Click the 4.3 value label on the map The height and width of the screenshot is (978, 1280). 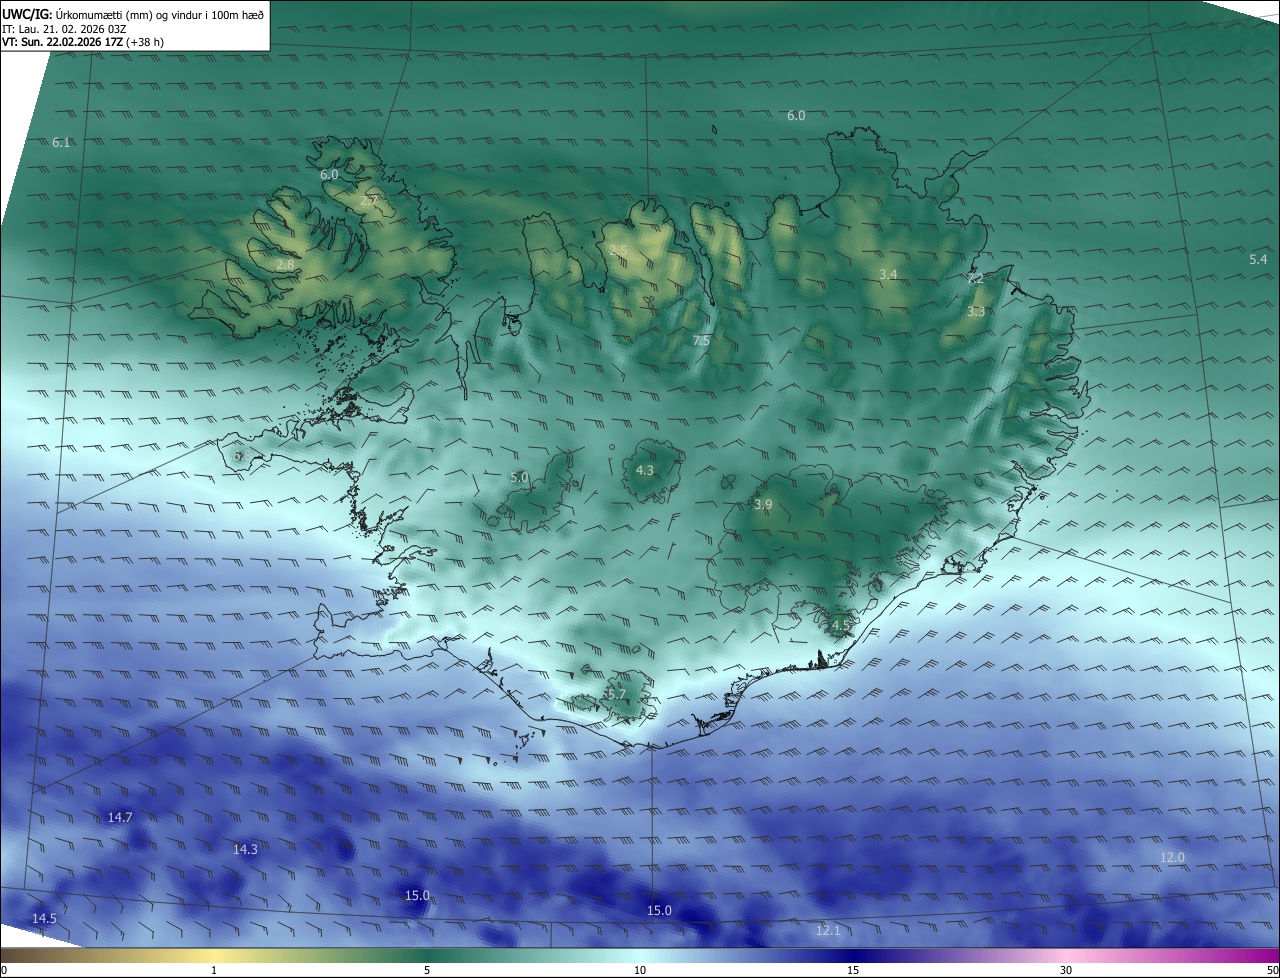click(645, 470)
